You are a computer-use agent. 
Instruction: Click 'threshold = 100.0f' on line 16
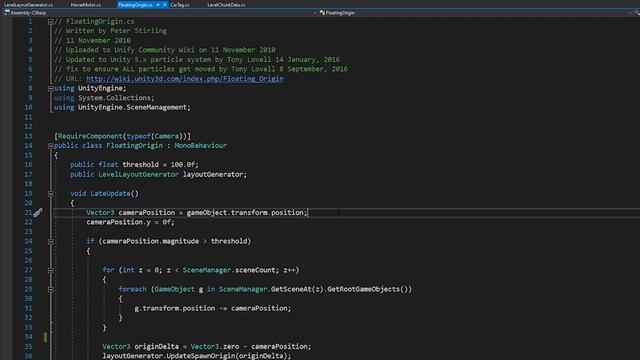point(159,164)
